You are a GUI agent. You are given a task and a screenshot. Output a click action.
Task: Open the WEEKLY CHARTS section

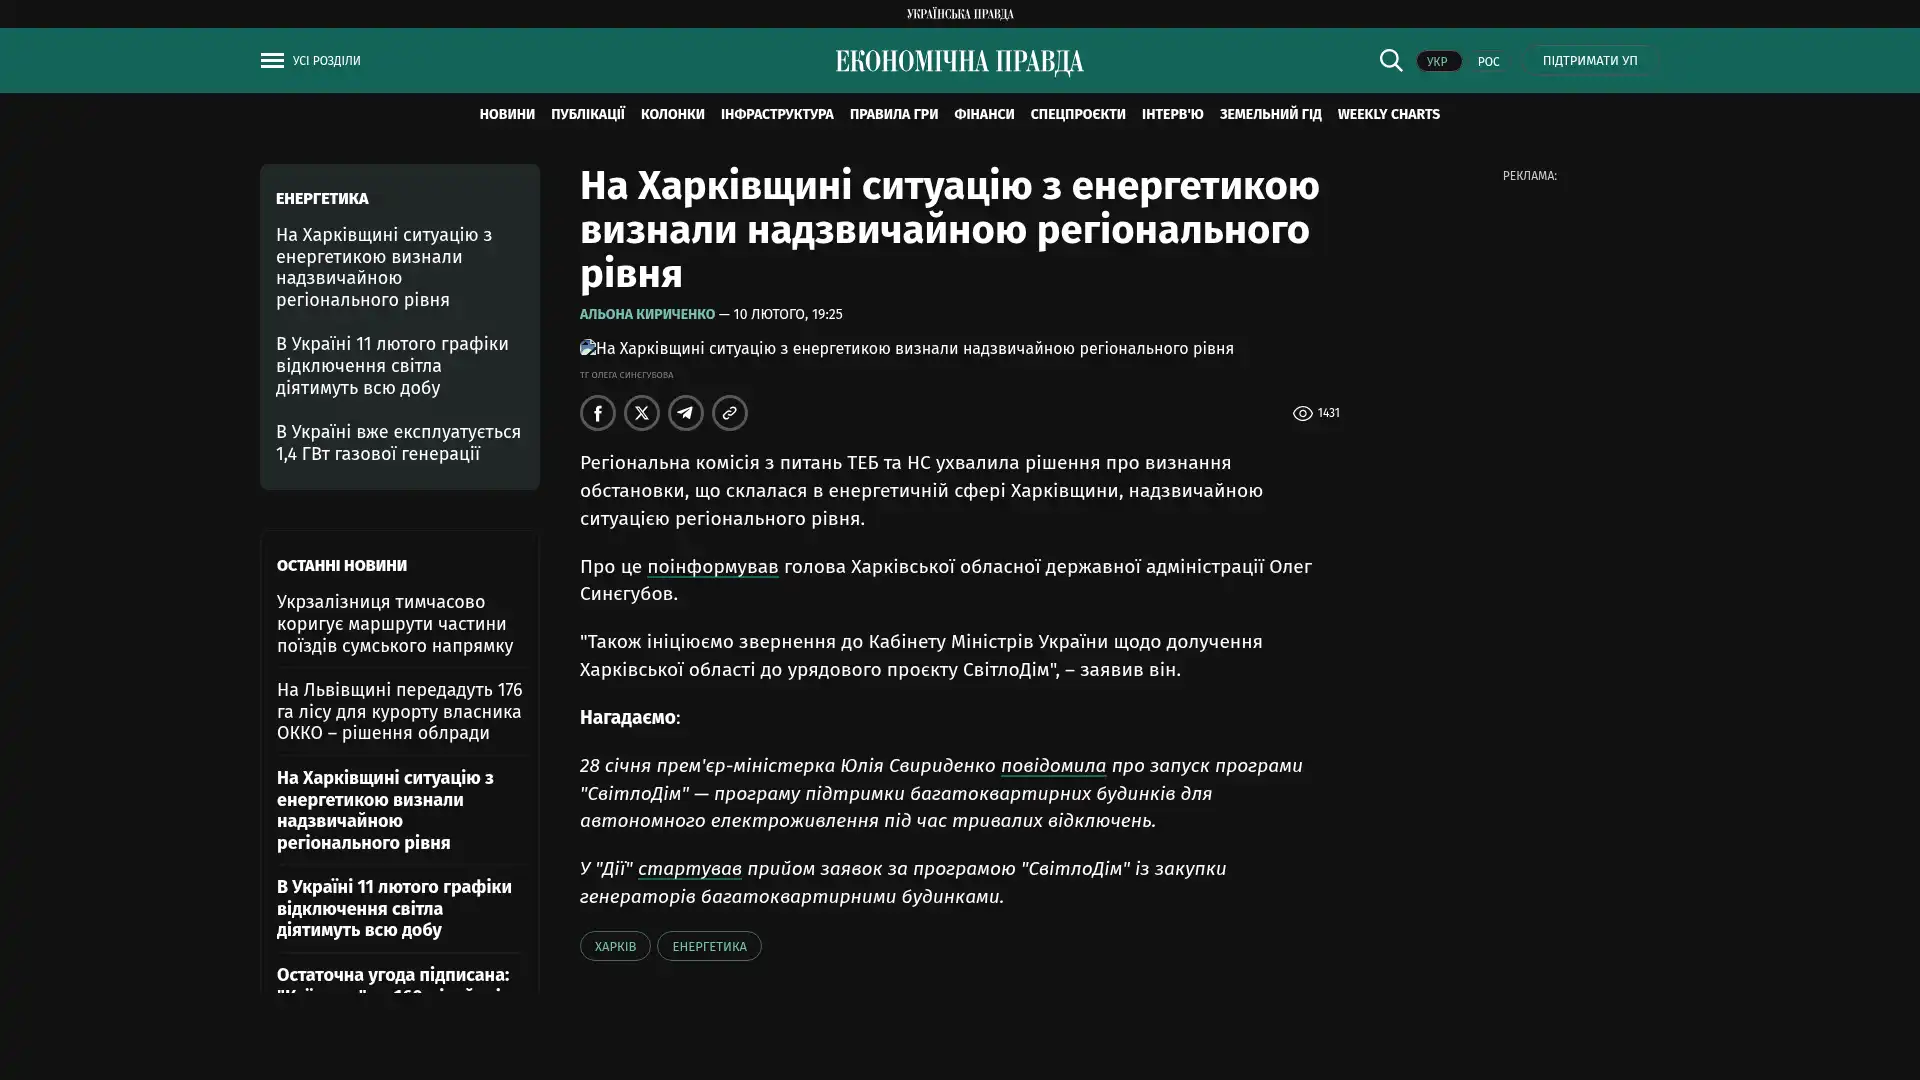(1388, 114)
